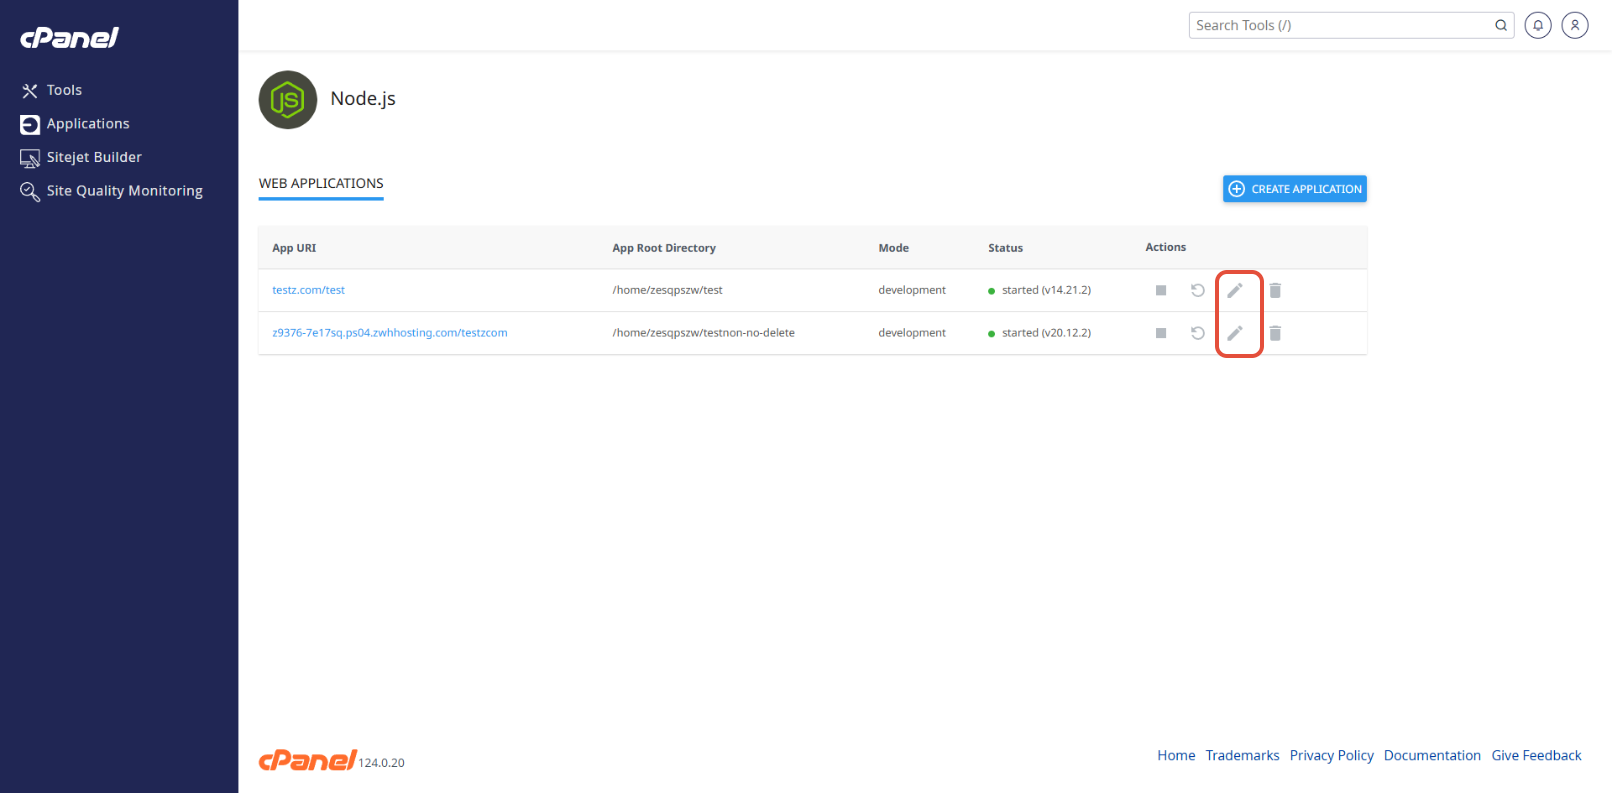Click the Node.js page title
The height and width of the screenshot is (793, 1612).
pyautogui.click(x=363, y=99)
